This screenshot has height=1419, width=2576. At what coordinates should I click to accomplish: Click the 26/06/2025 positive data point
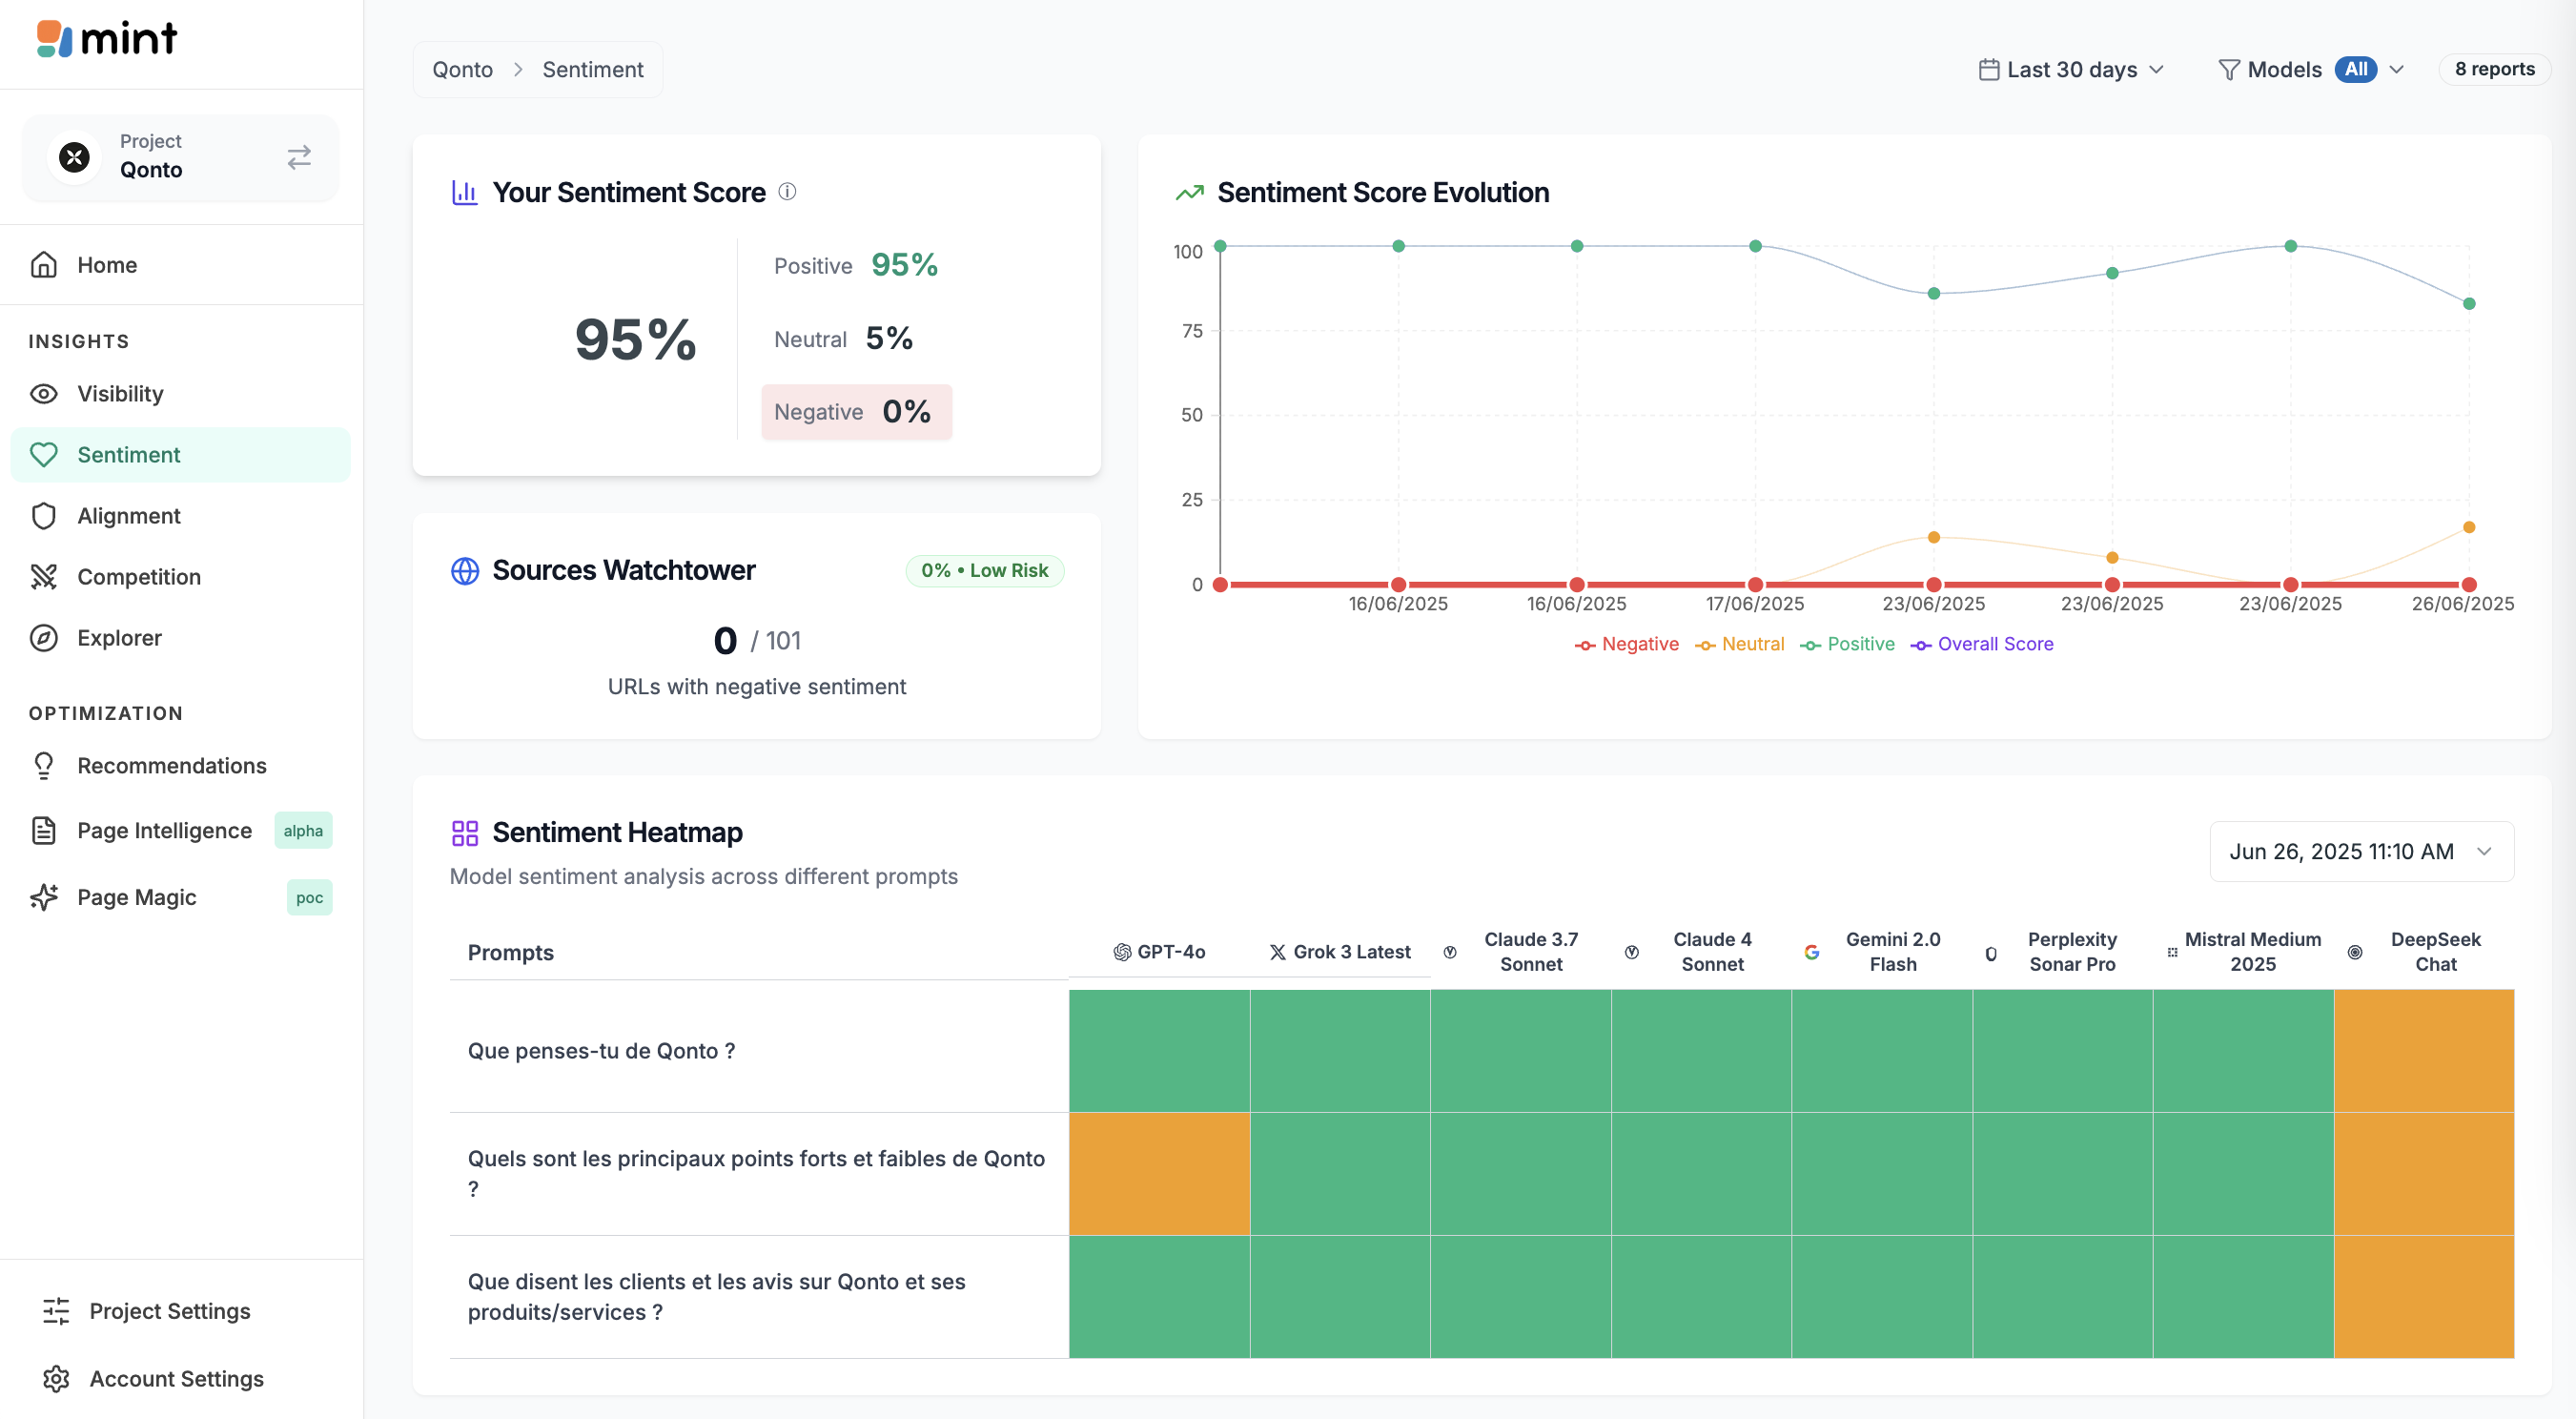tap(2468, 304)
